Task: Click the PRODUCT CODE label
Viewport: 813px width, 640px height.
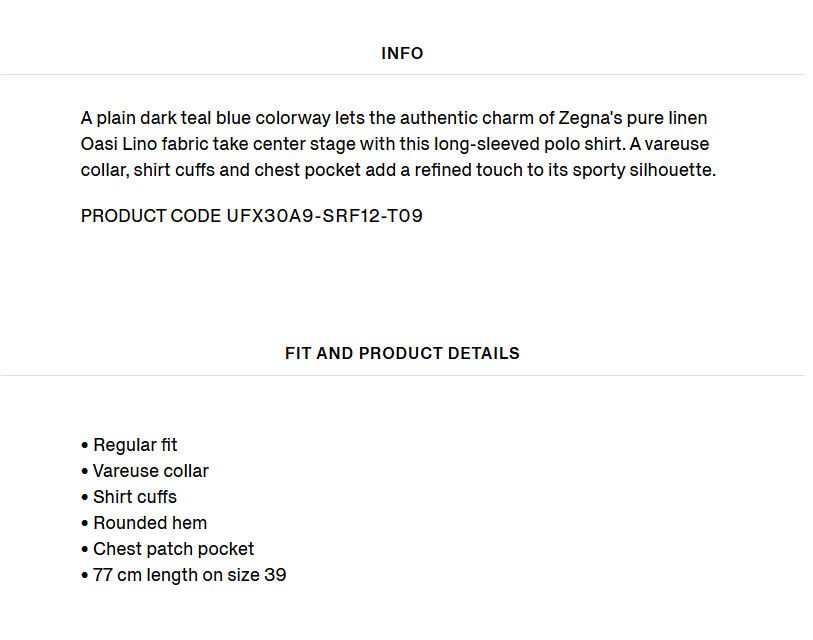Action: coord(151,216)
